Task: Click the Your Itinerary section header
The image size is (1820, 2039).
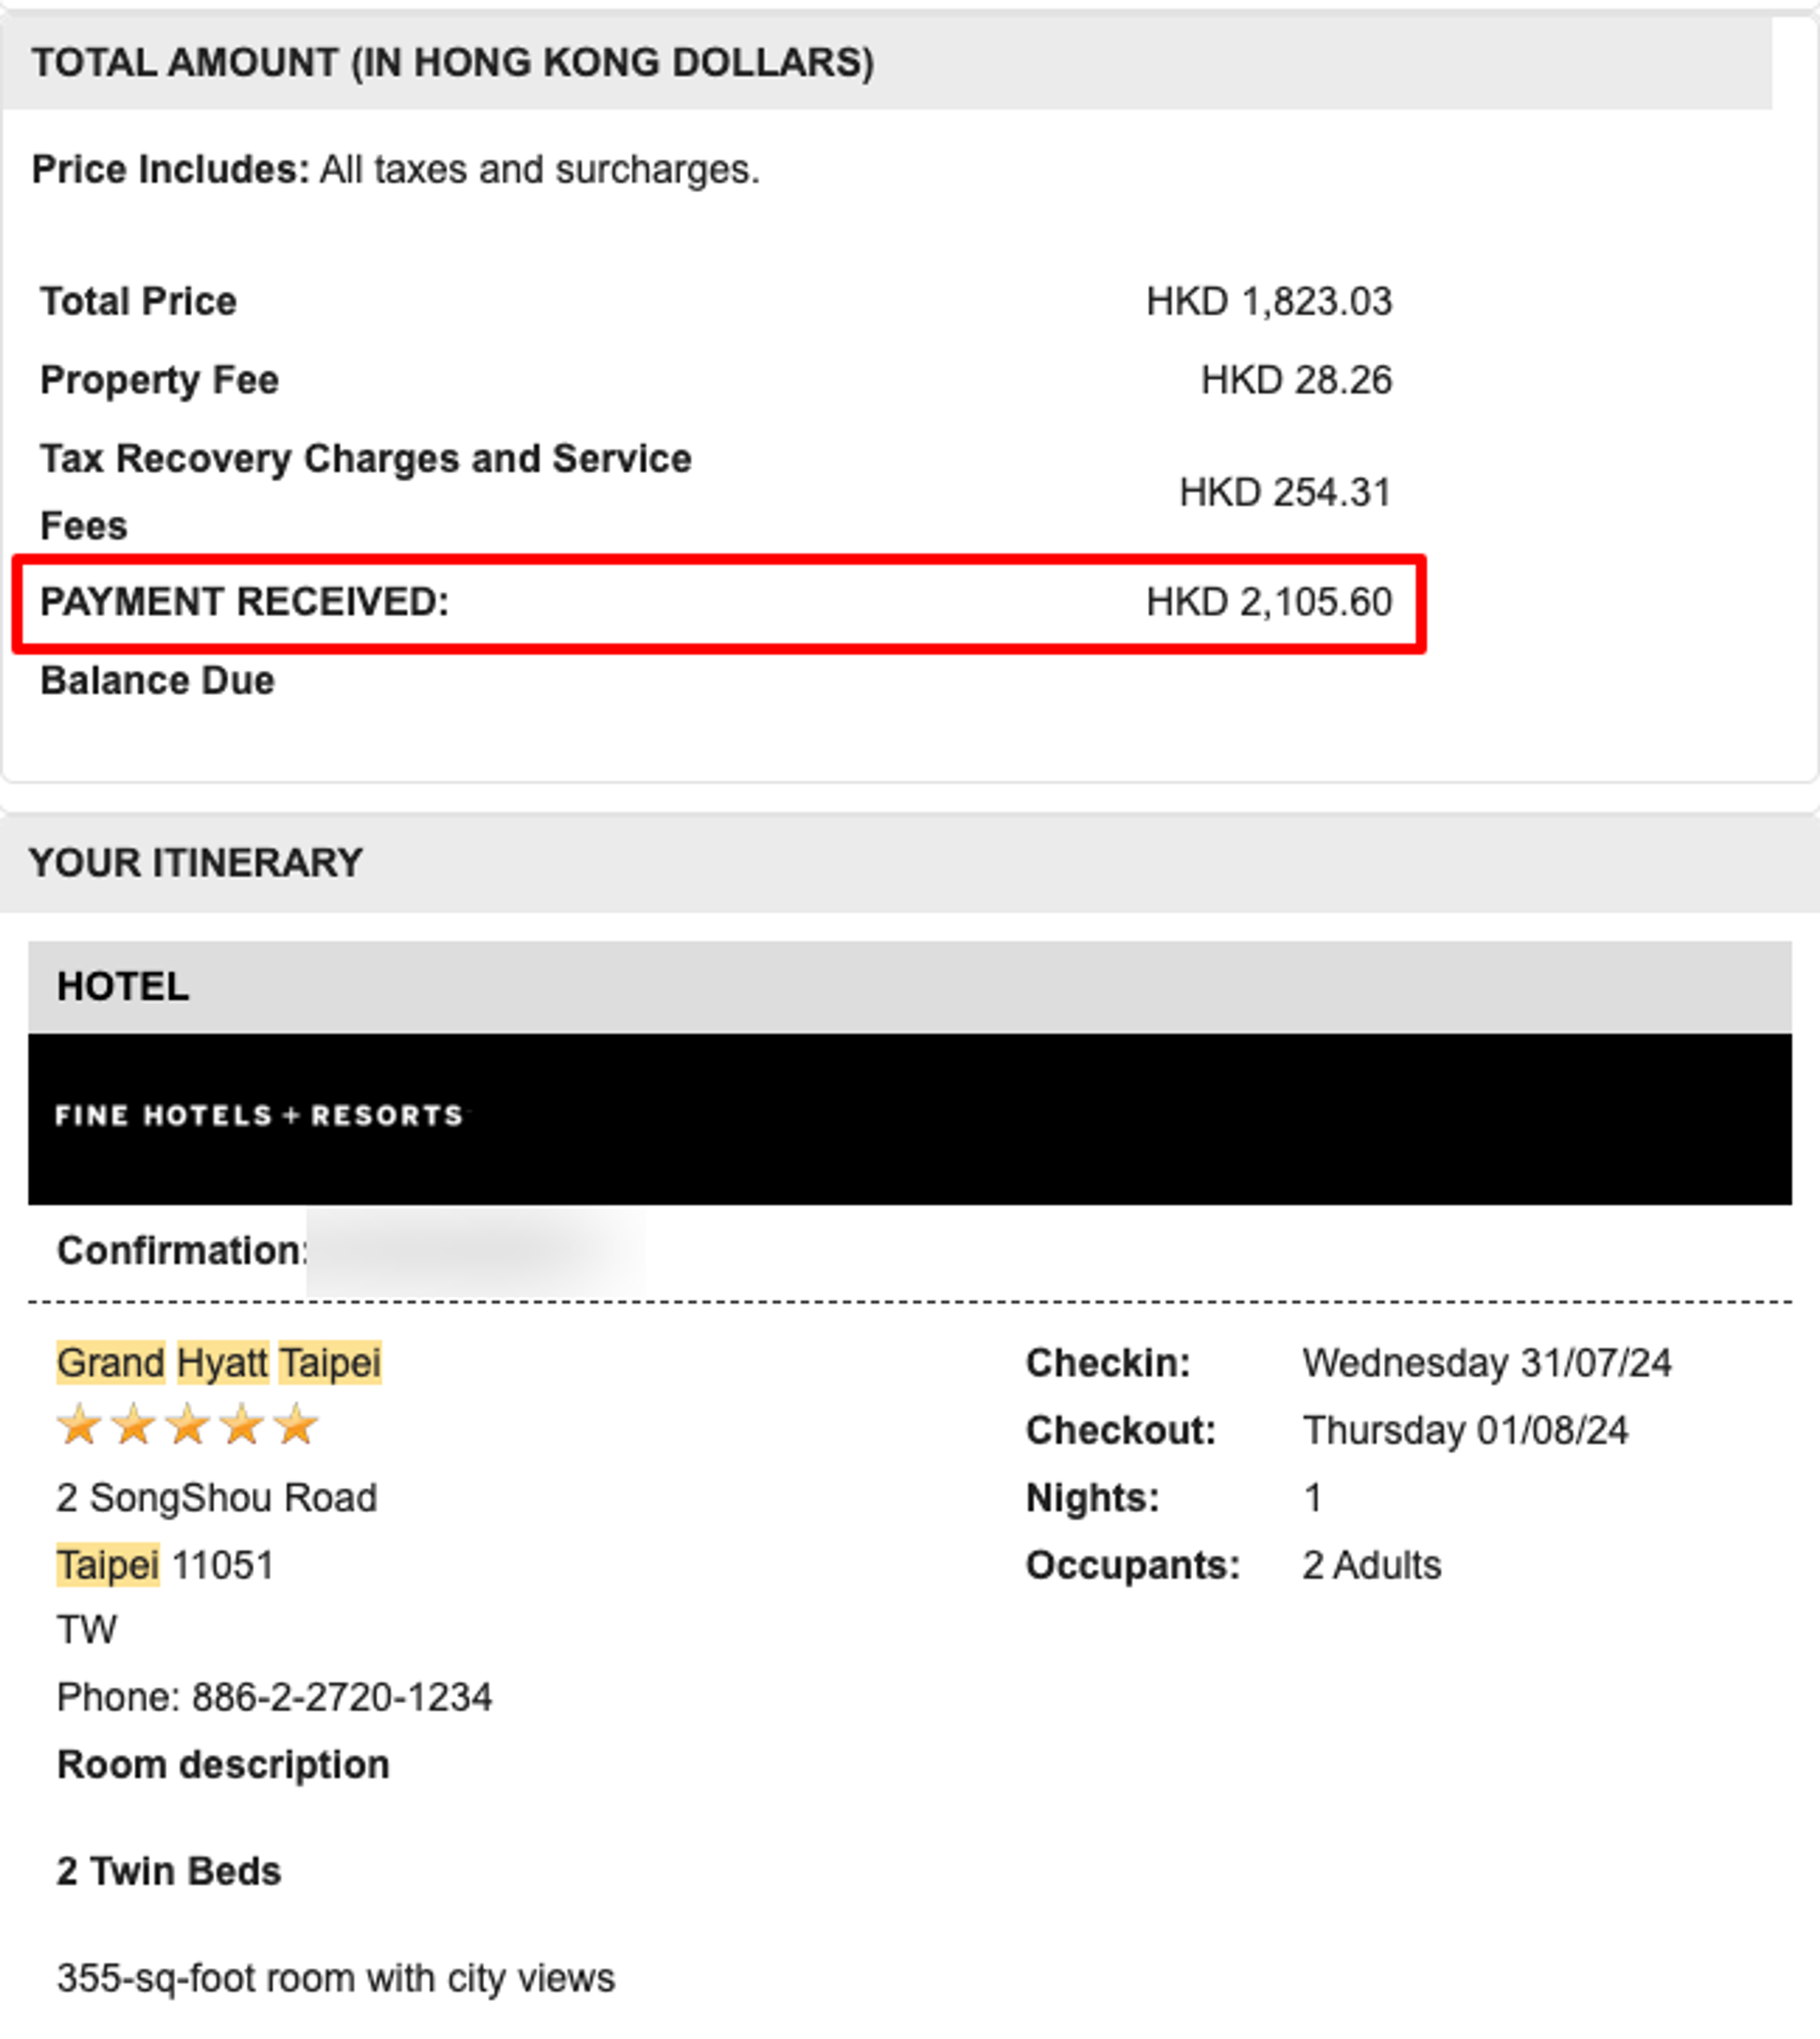Action: [910, 863]
